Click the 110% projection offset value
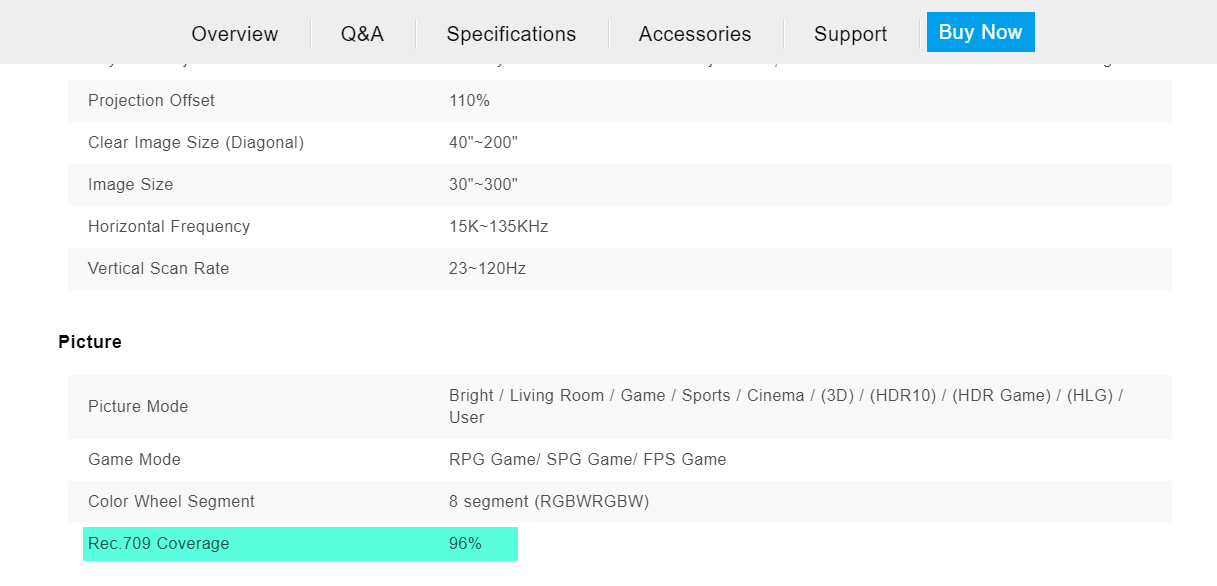This screenshot has width=1217, height=586. point(469,101)
